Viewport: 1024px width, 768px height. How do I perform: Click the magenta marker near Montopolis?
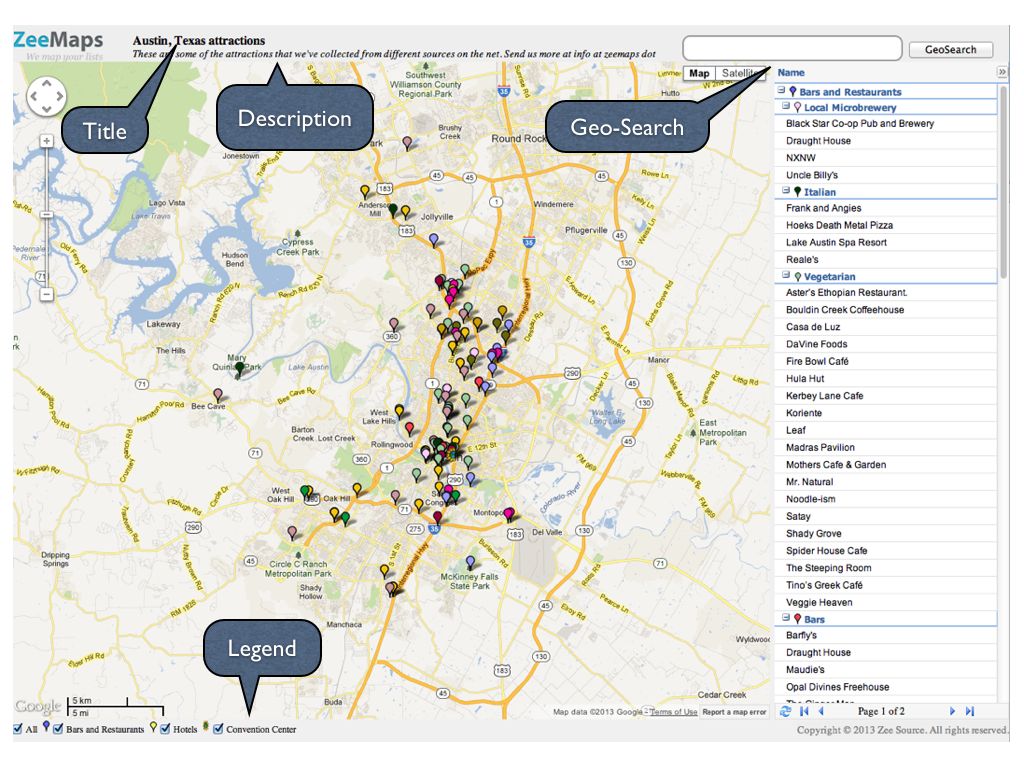(509, 514)
